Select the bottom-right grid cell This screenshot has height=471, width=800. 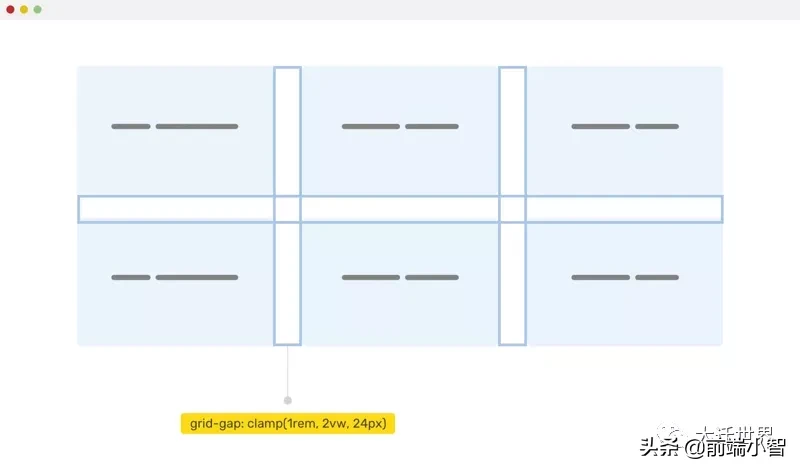(624, 284)
